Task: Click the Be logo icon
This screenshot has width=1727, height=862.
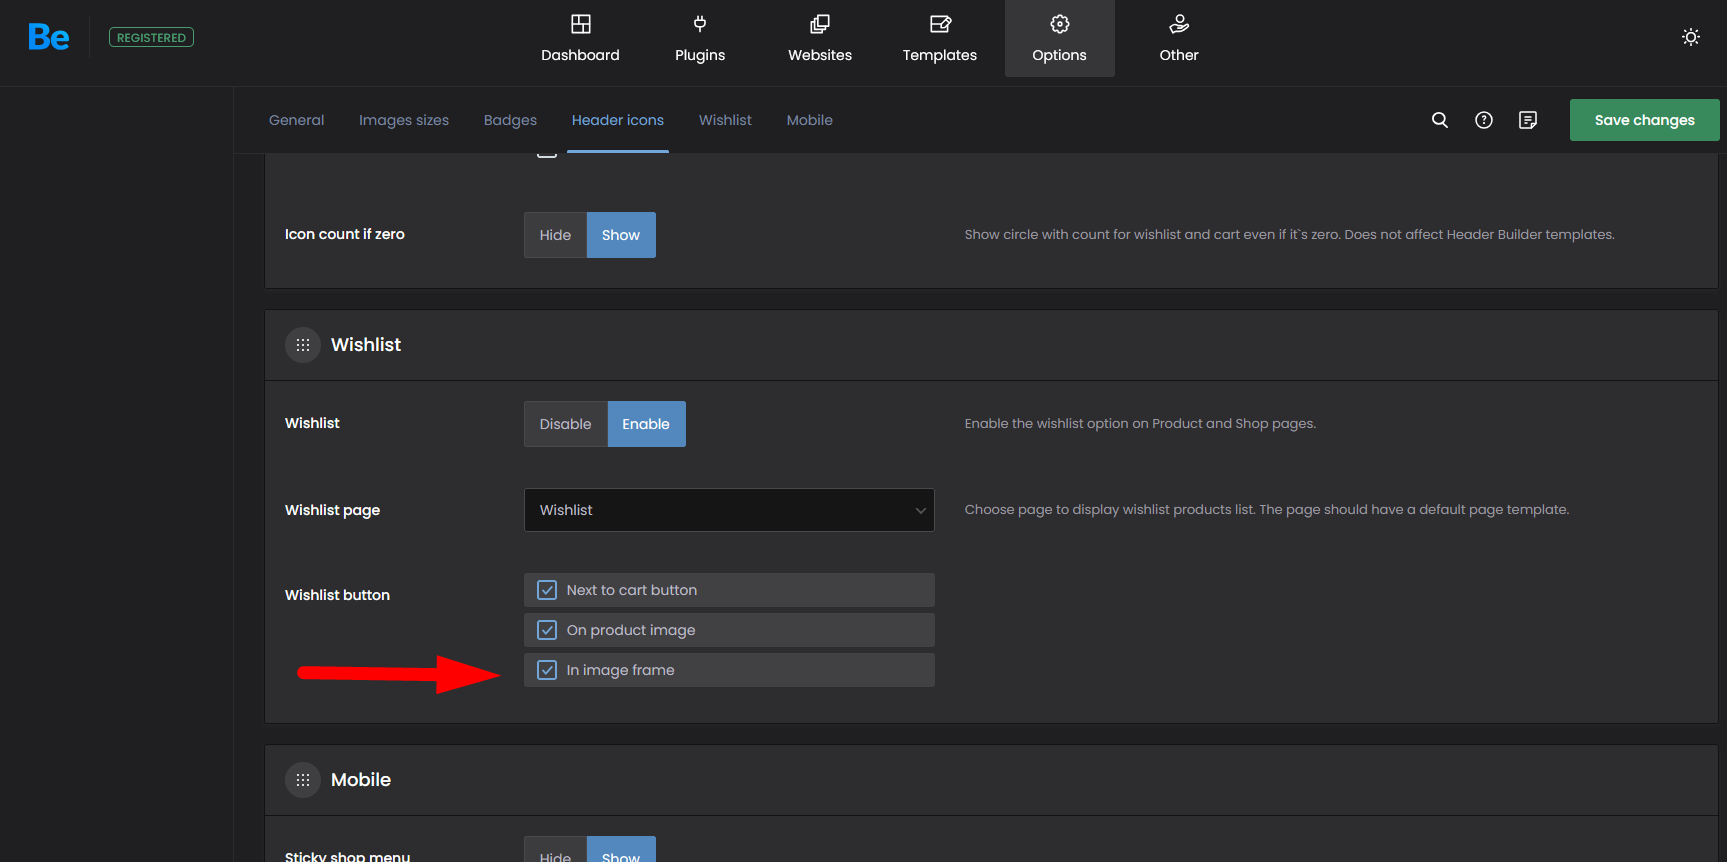Action: coord(48,38)
